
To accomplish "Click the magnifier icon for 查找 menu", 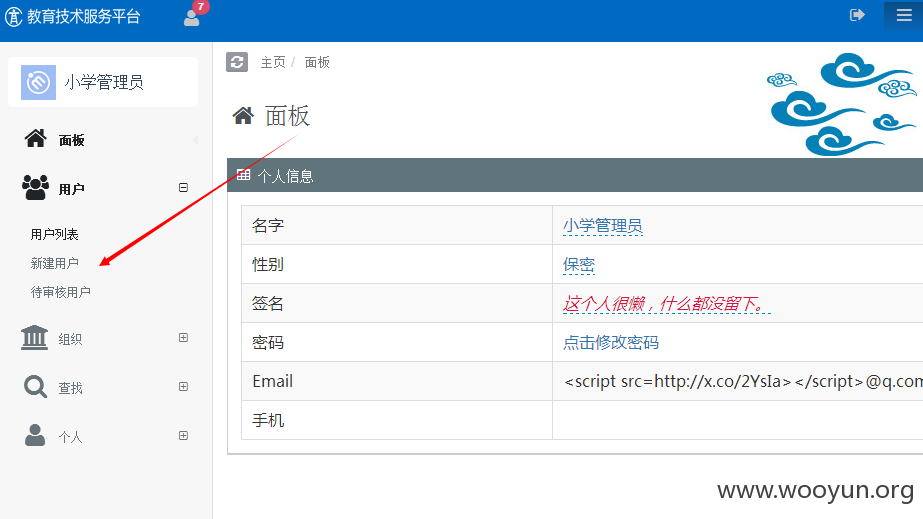I will tap(35, 387).
